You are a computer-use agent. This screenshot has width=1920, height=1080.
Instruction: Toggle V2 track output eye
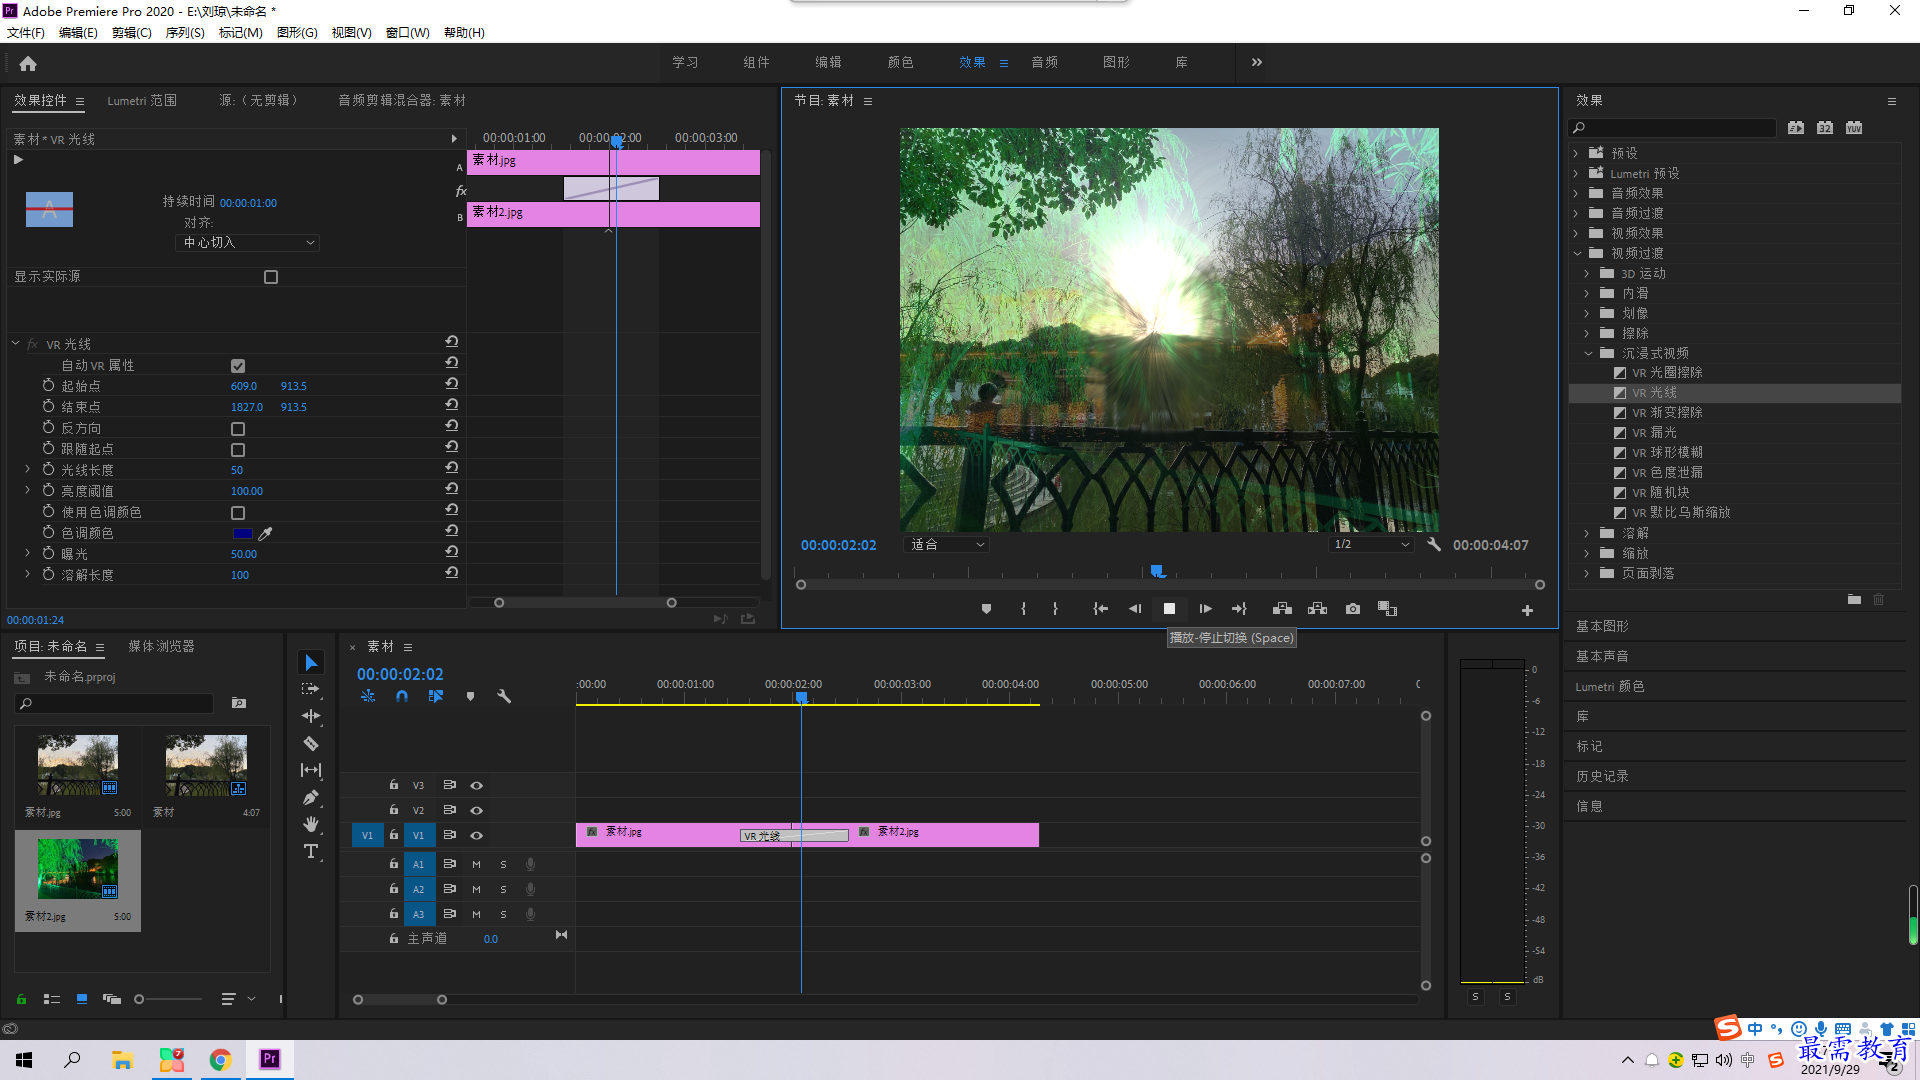point(477,811)
